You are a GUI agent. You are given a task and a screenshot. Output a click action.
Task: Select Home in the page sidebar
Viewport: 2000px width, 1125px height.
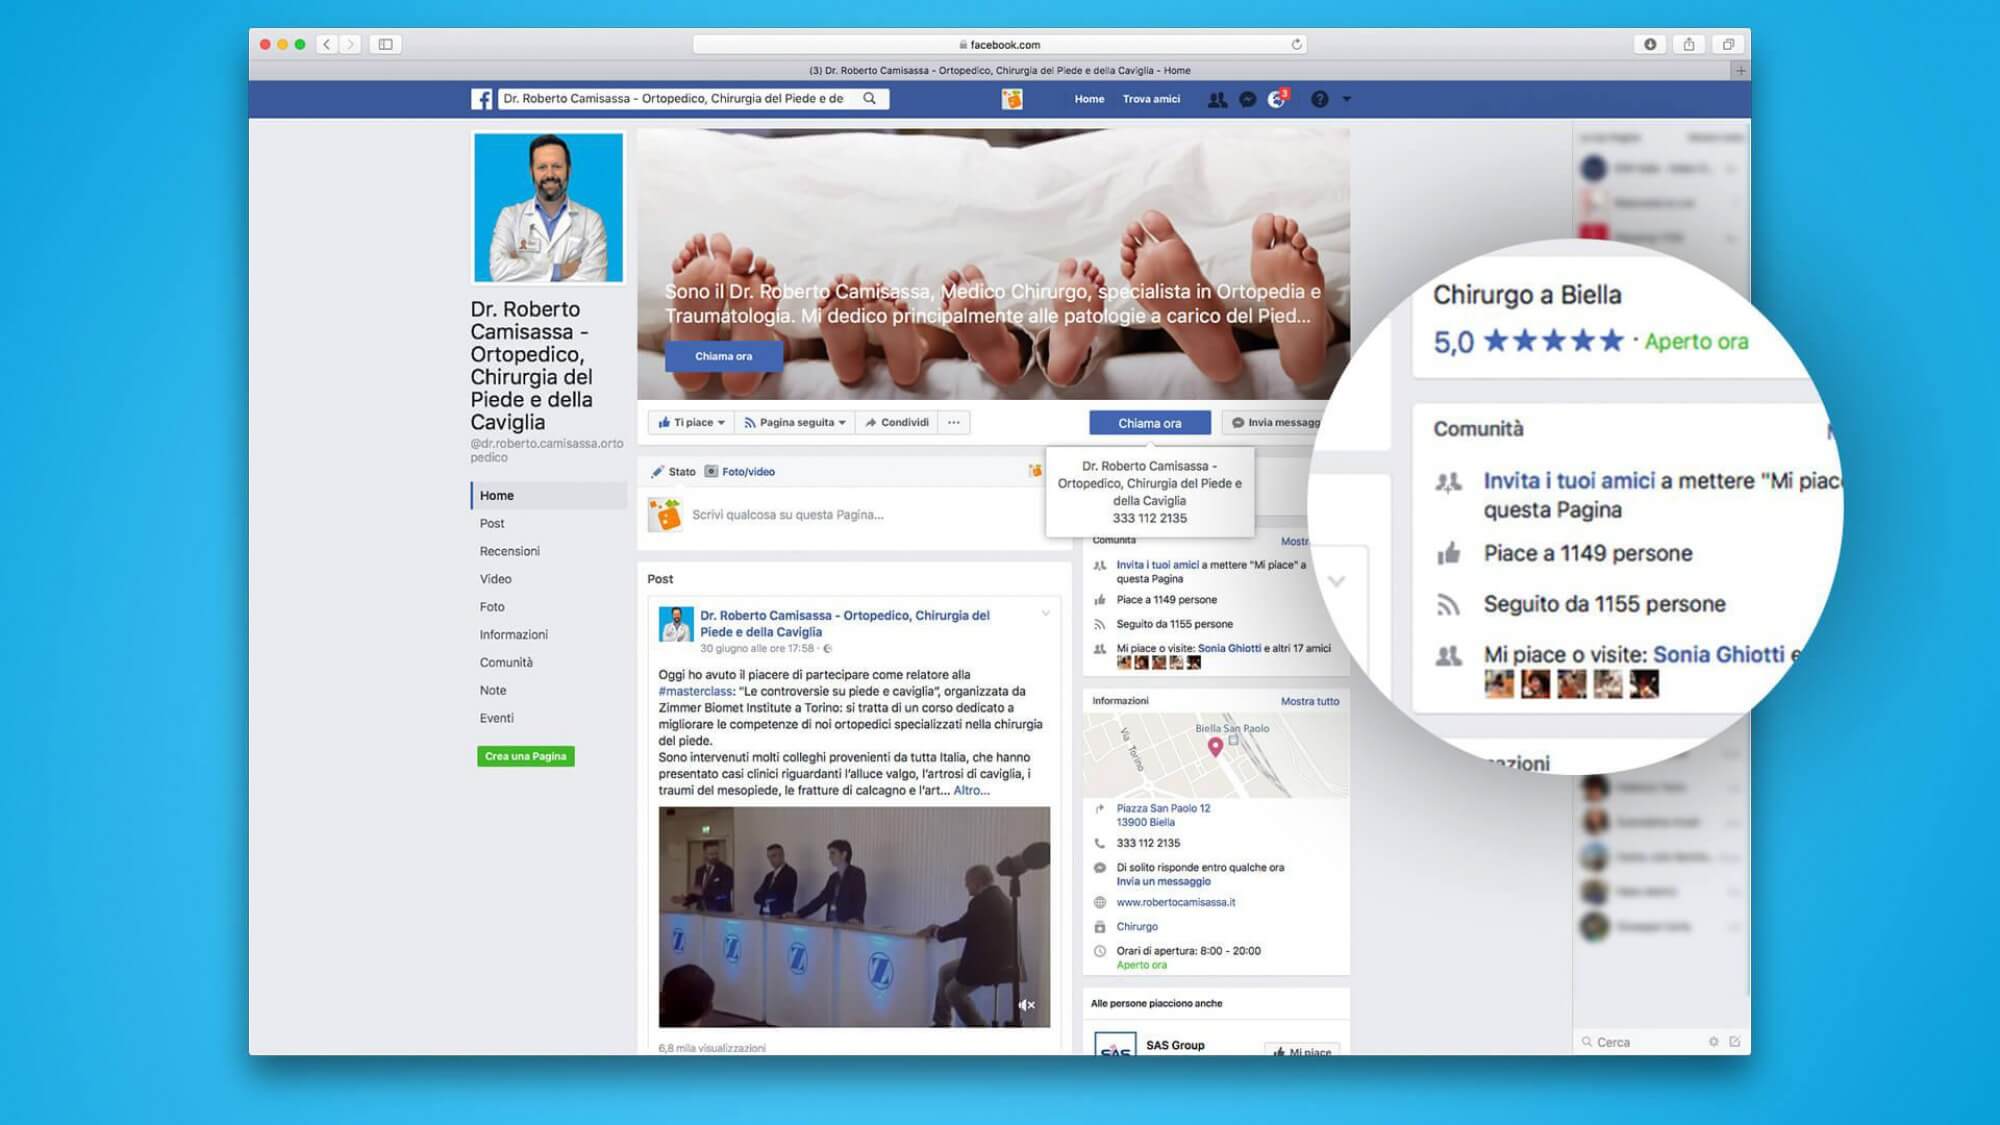point(549,495)
